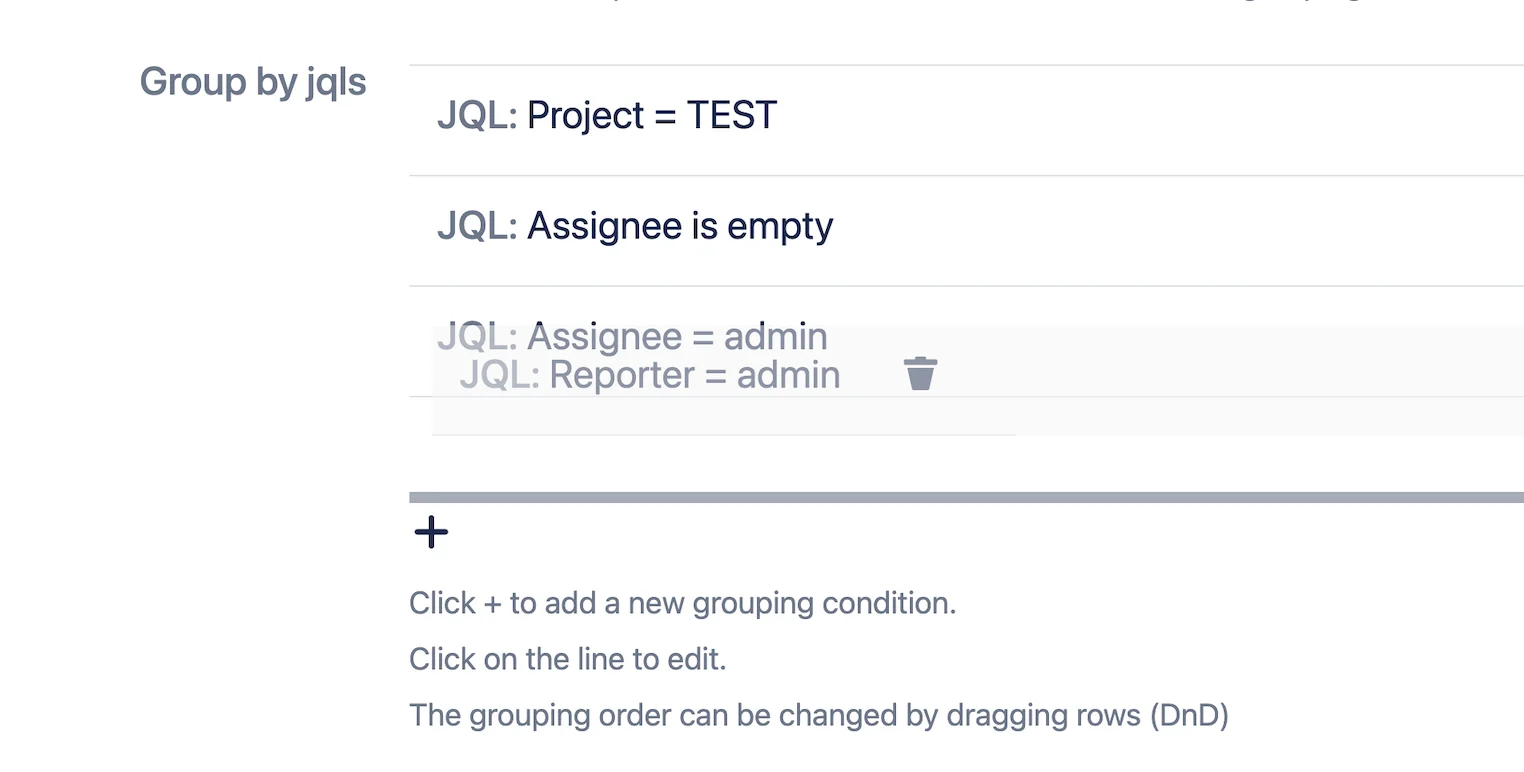Click 'admin' in the Reporter = admin row
1524x772 pixels.
point(788,375)
